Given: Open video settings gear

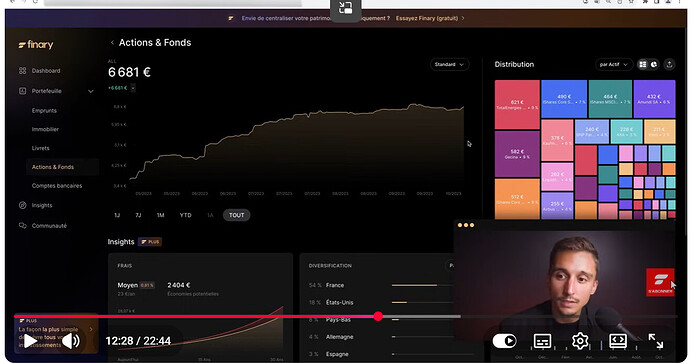Looking at the screenshot, I should click(580, 341).
